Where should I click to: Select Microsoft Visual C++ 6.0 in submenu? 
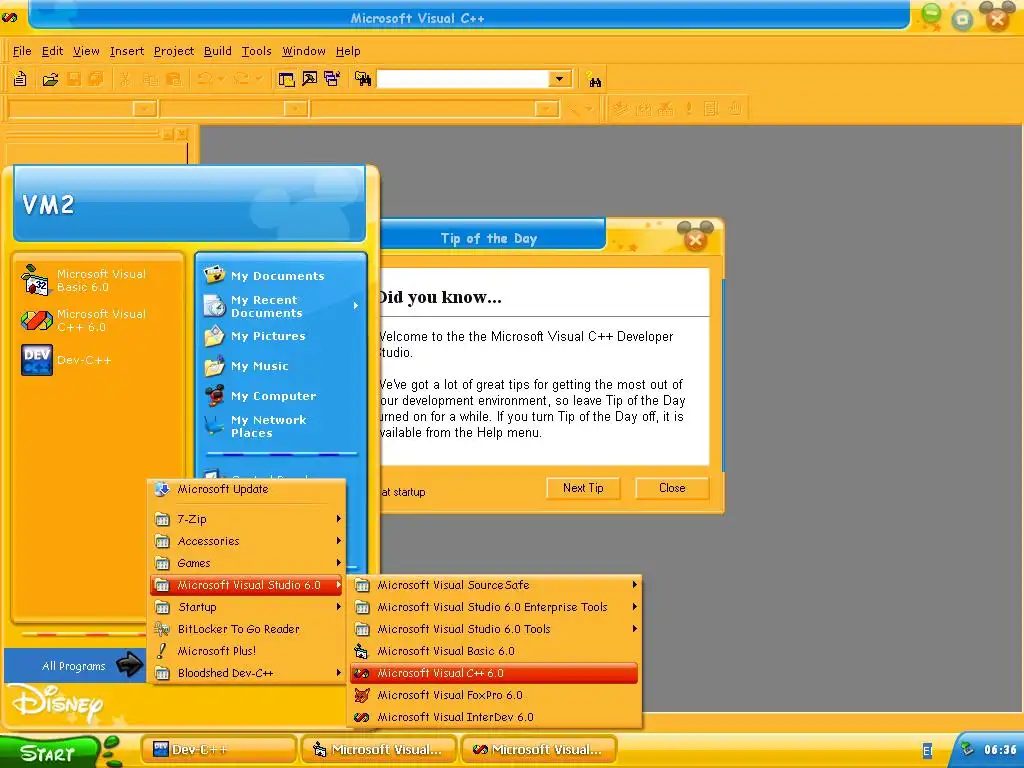[494, 673]
